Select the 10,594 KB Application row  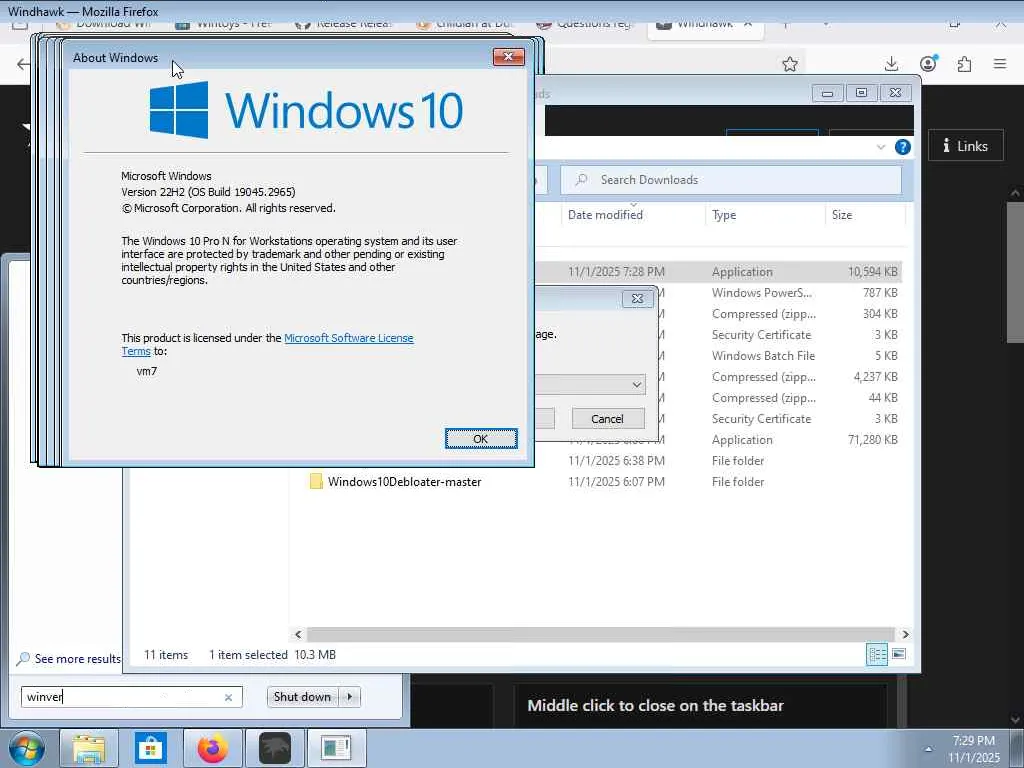[718, 272]
